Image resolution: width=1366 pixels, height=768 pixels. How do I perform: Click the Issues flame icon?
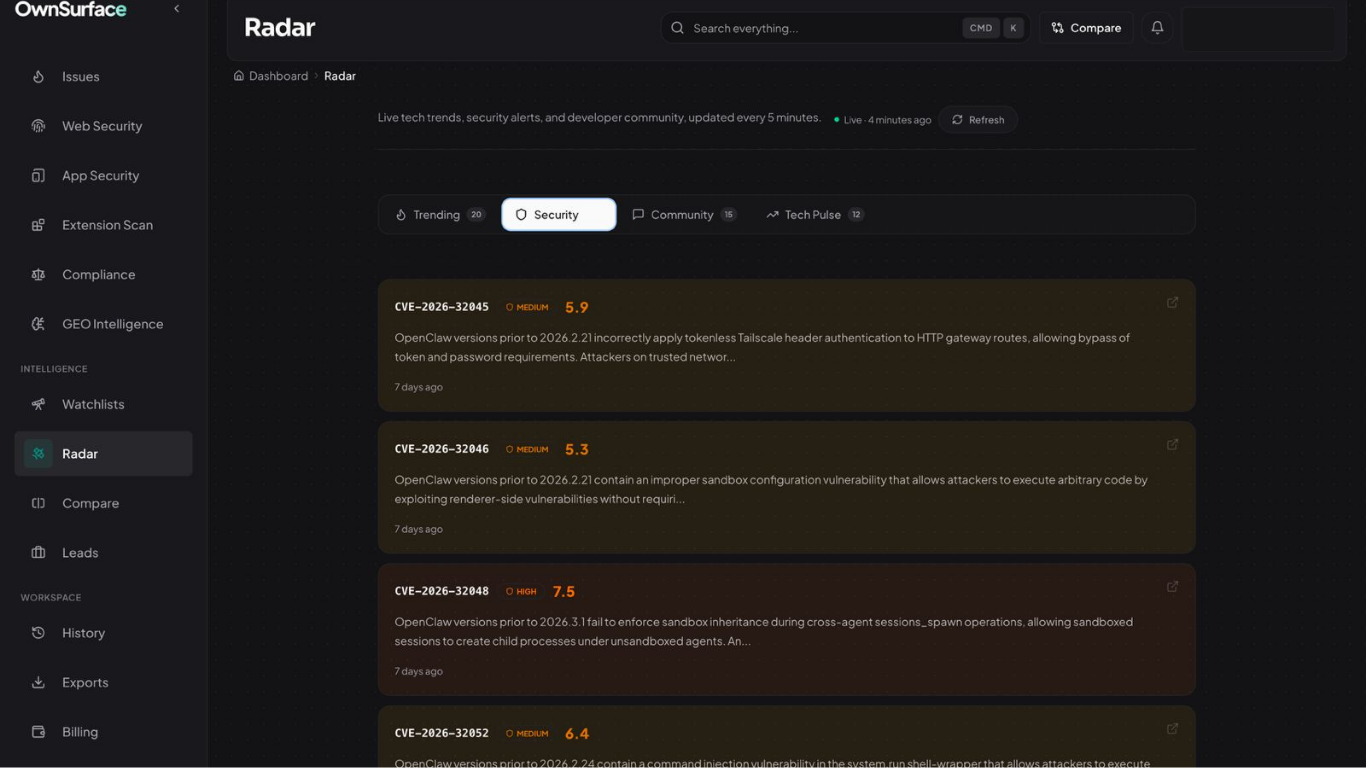pyautogui.click(x=38, y=77)
